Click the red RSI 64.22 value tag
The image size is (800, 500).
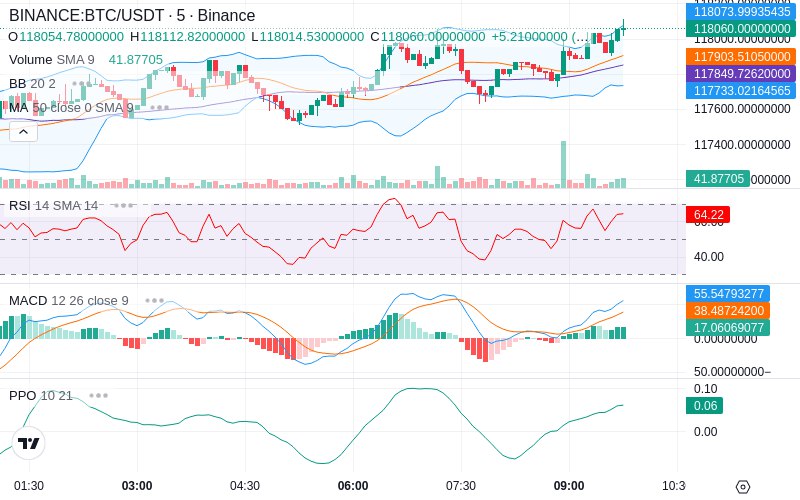(708, 215)
